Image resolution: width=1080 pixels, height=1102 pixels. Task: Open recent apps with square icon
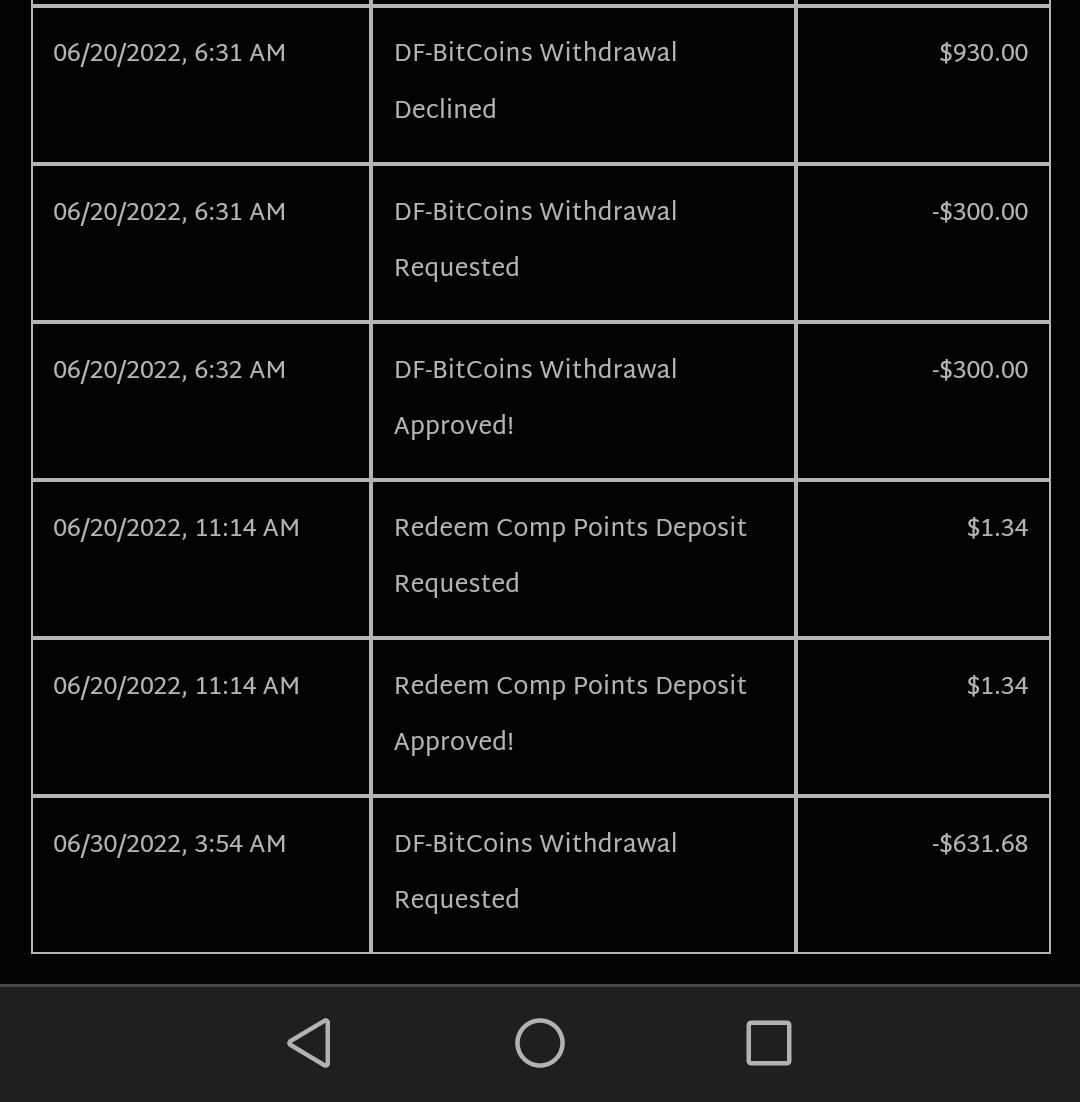coord(768,1043)
